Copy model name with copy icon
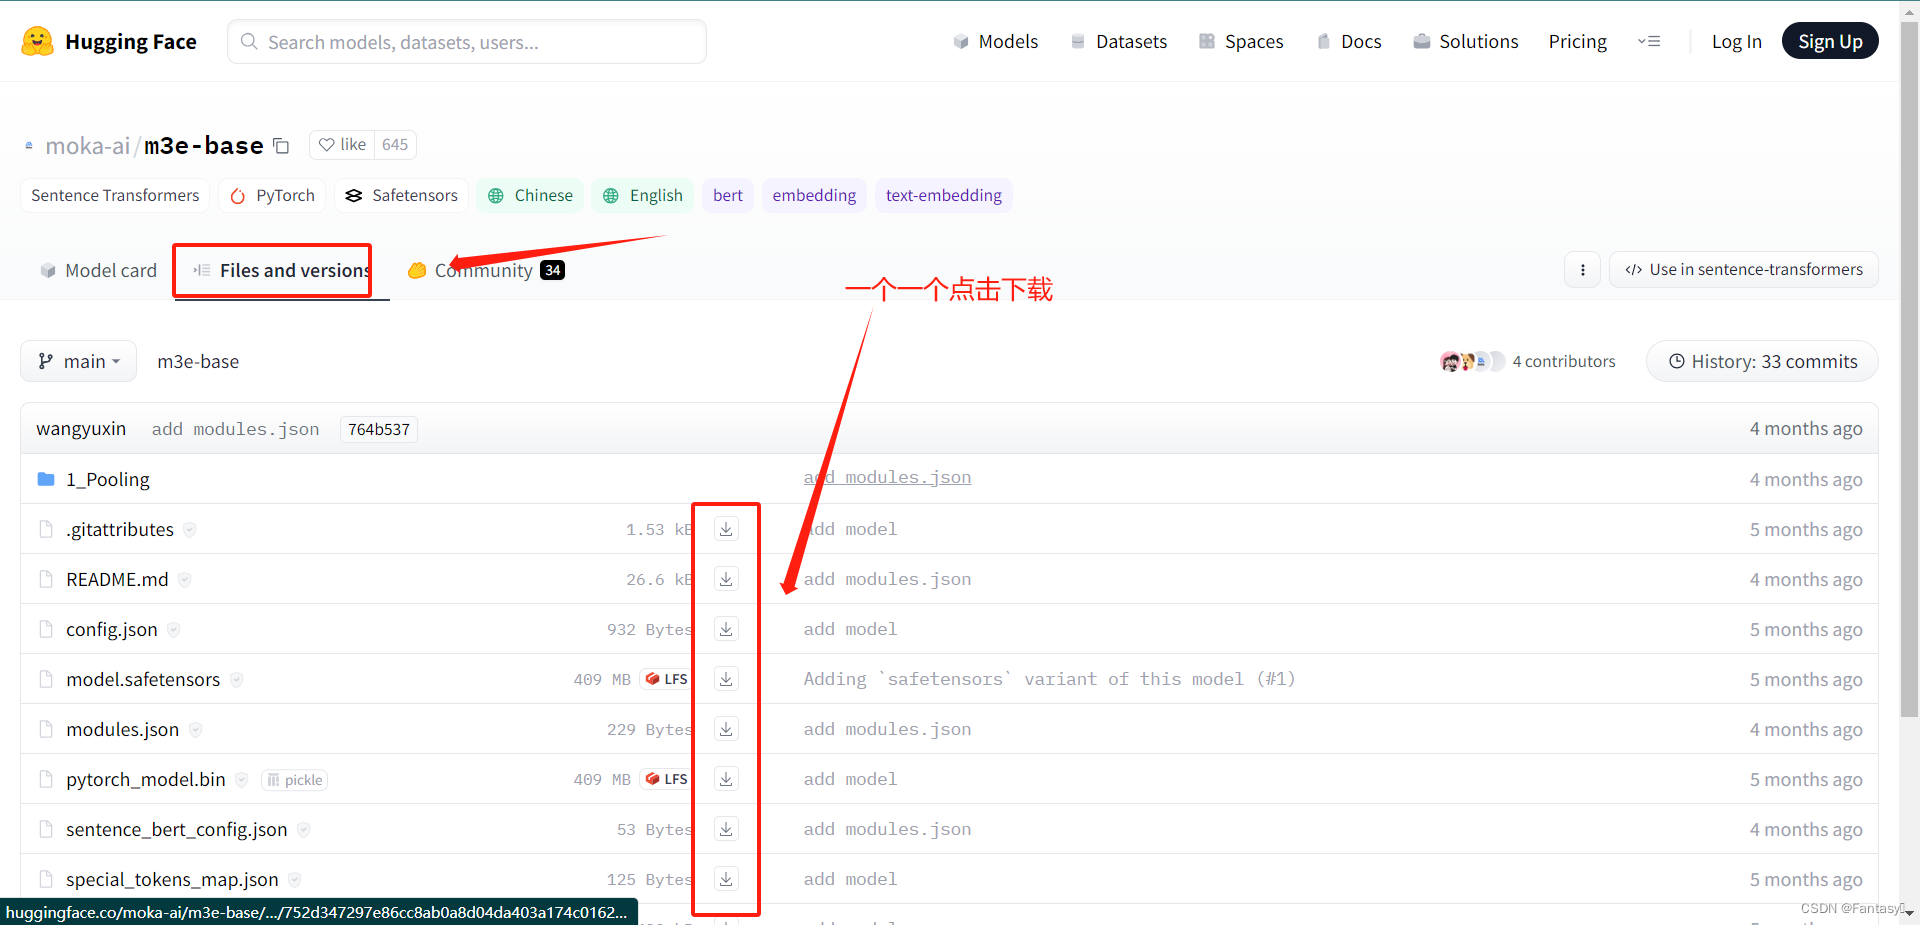Screen dimensions: 1920x925 pos(281,146)
